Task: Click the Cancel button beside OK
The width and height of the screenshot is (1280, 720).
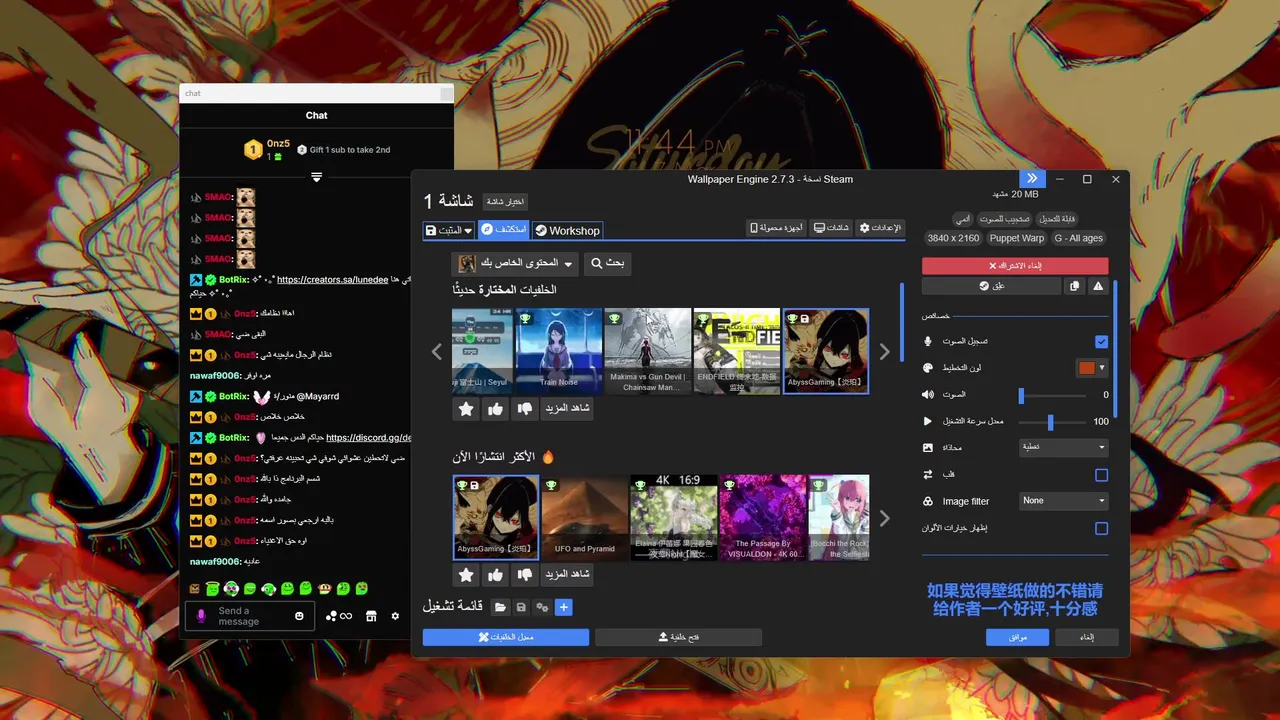Action: coord(1087,637)
